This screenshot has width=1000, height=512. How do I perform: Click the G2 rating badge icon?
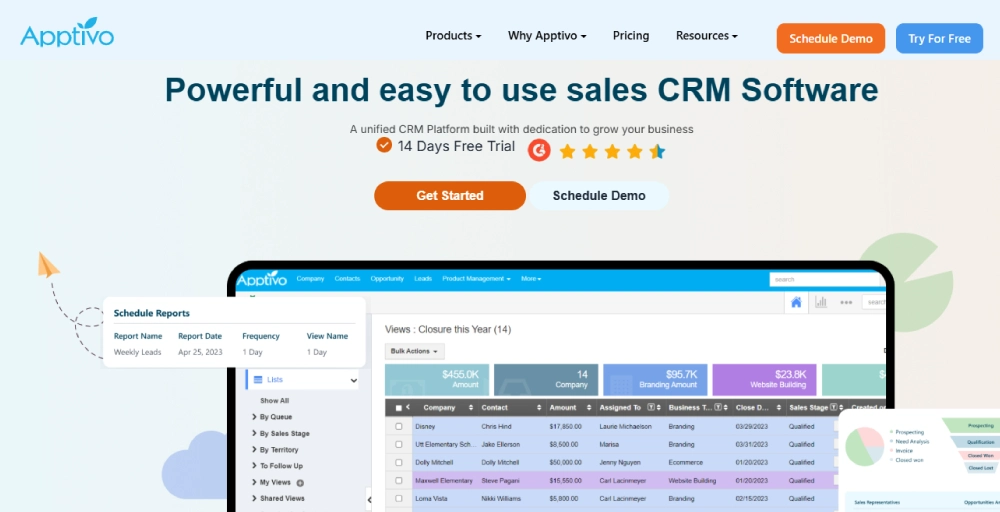point(539,150)
